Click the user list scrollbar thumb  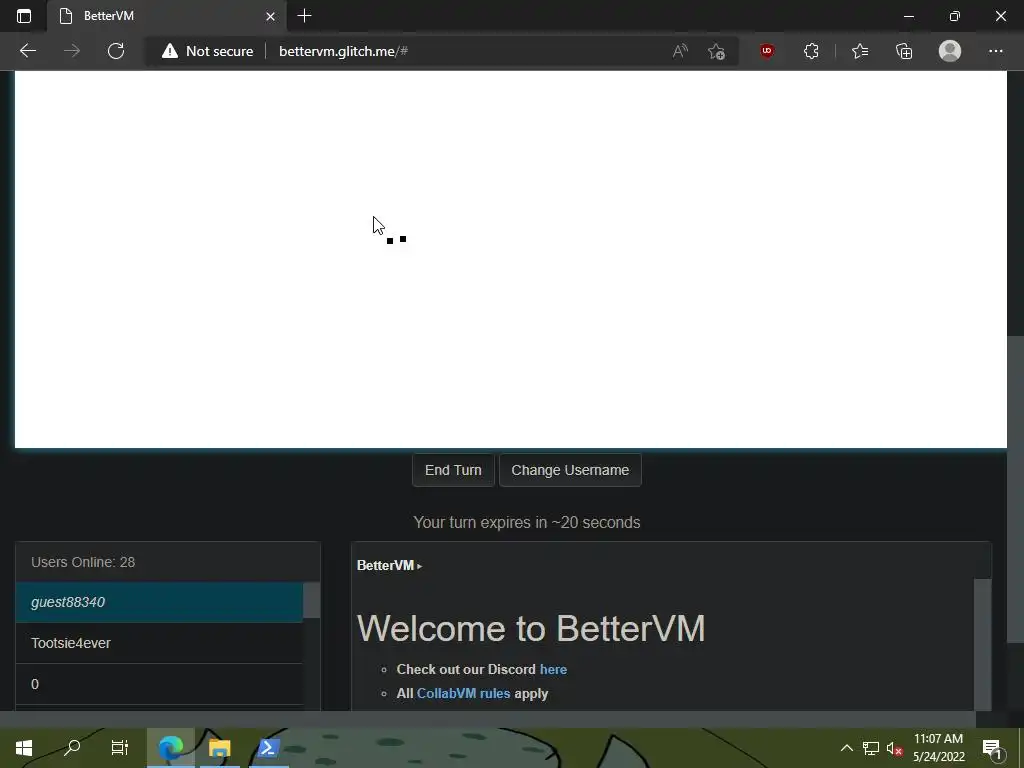click(312, 600)
